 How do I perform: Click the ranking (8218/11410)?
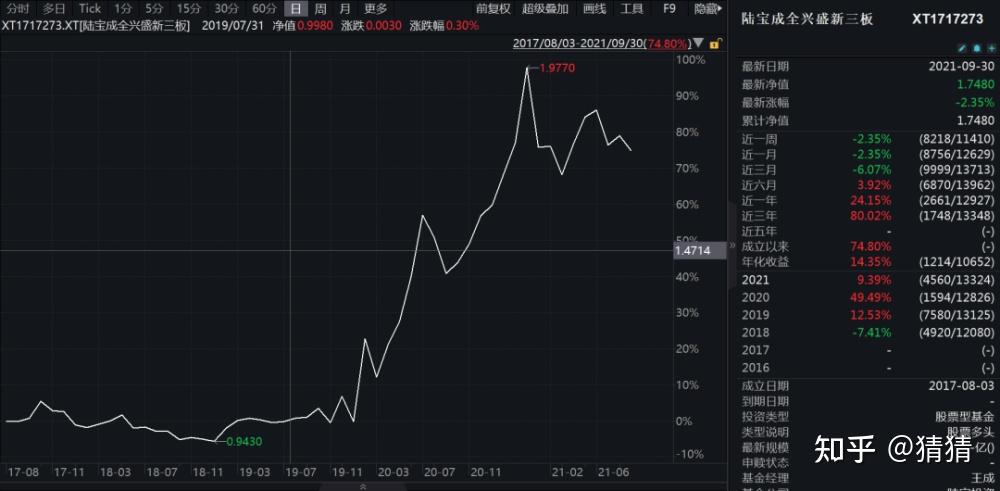956,139
